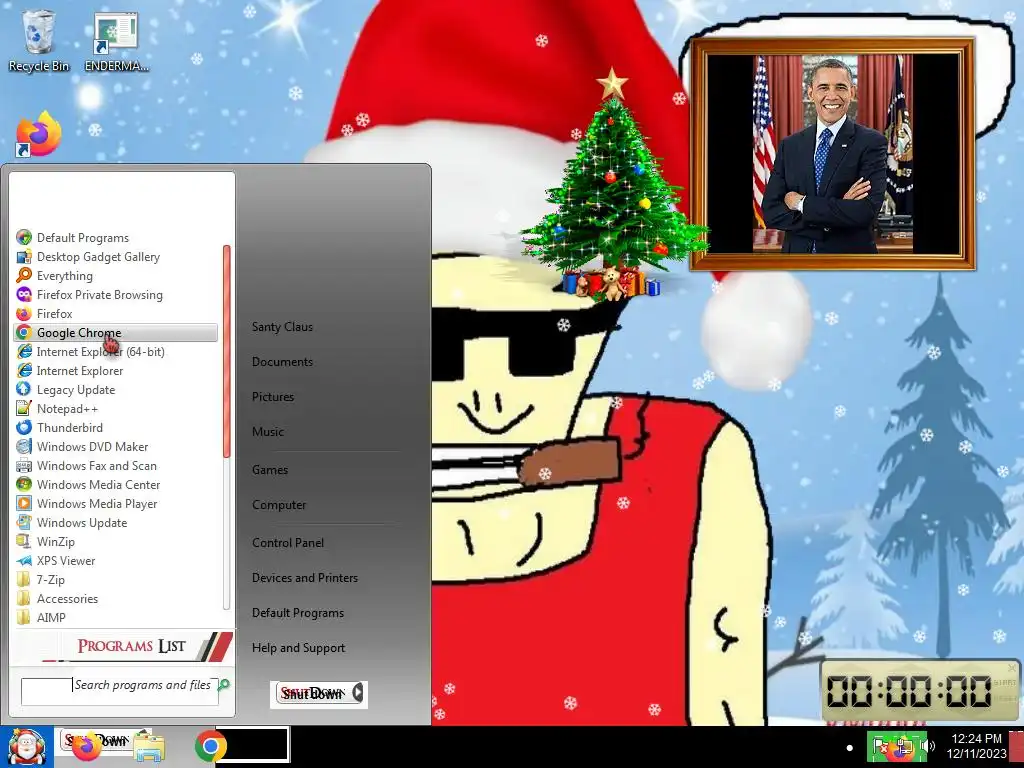Open Devices and Printers
The width and height of the screenshot is (1024, 768).
click(305, 578)
